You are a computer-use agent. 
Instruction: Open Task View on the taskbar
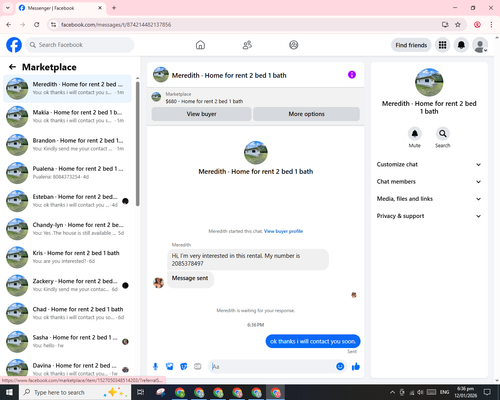[x=141, y=392]
